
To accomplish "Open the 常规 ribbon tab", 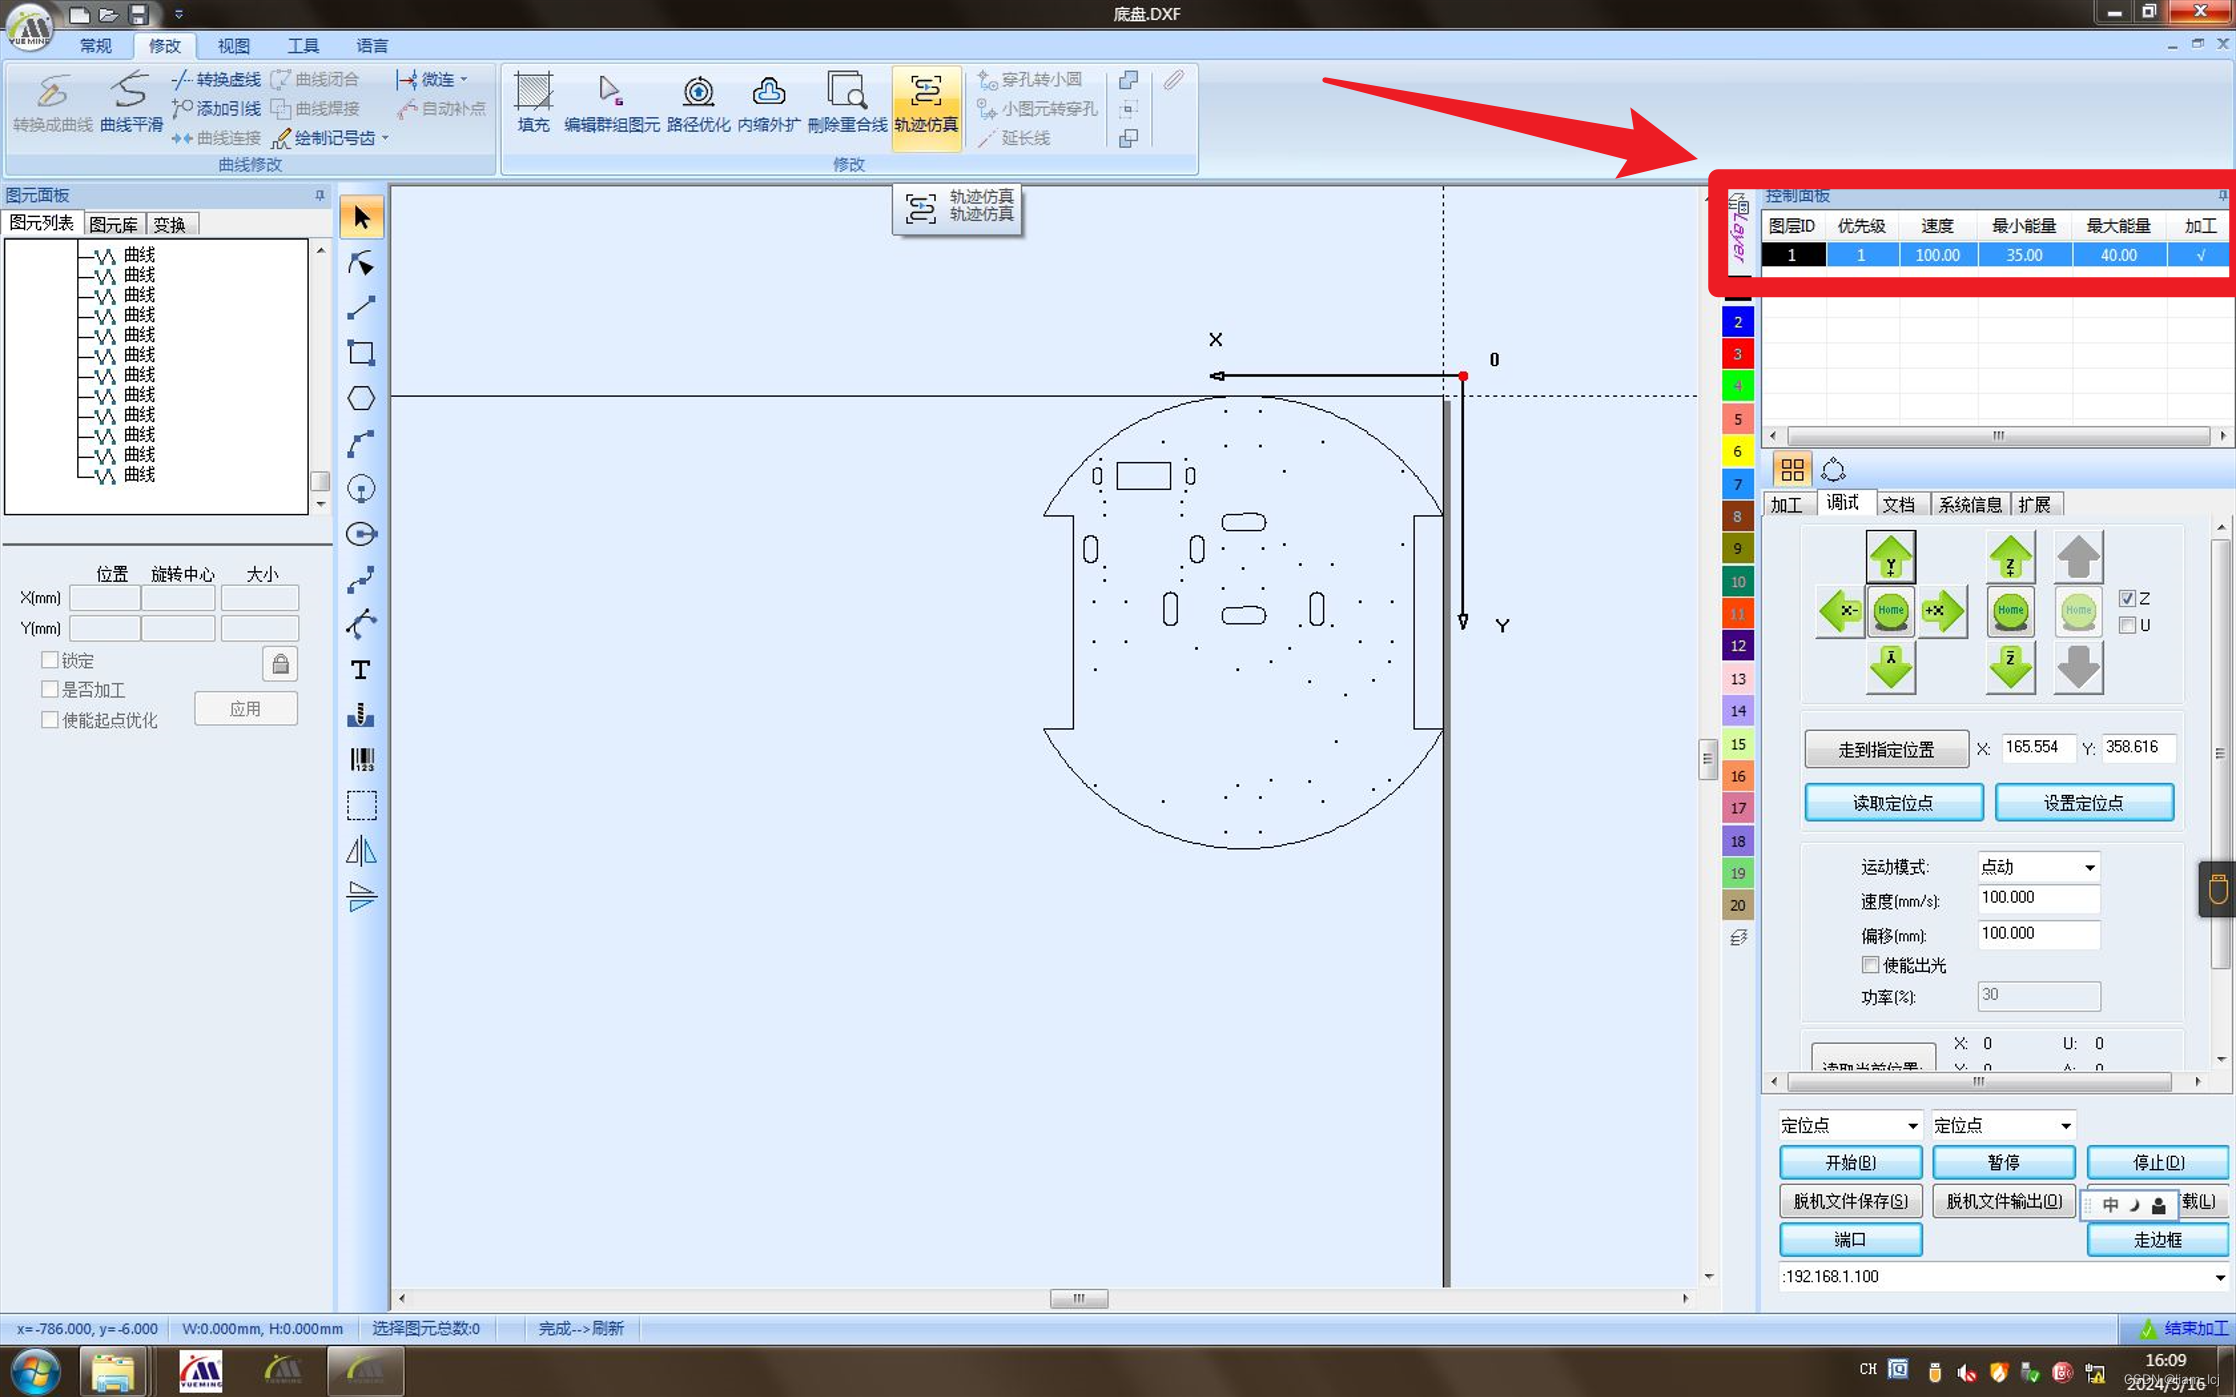I will [x=96, y=45].
